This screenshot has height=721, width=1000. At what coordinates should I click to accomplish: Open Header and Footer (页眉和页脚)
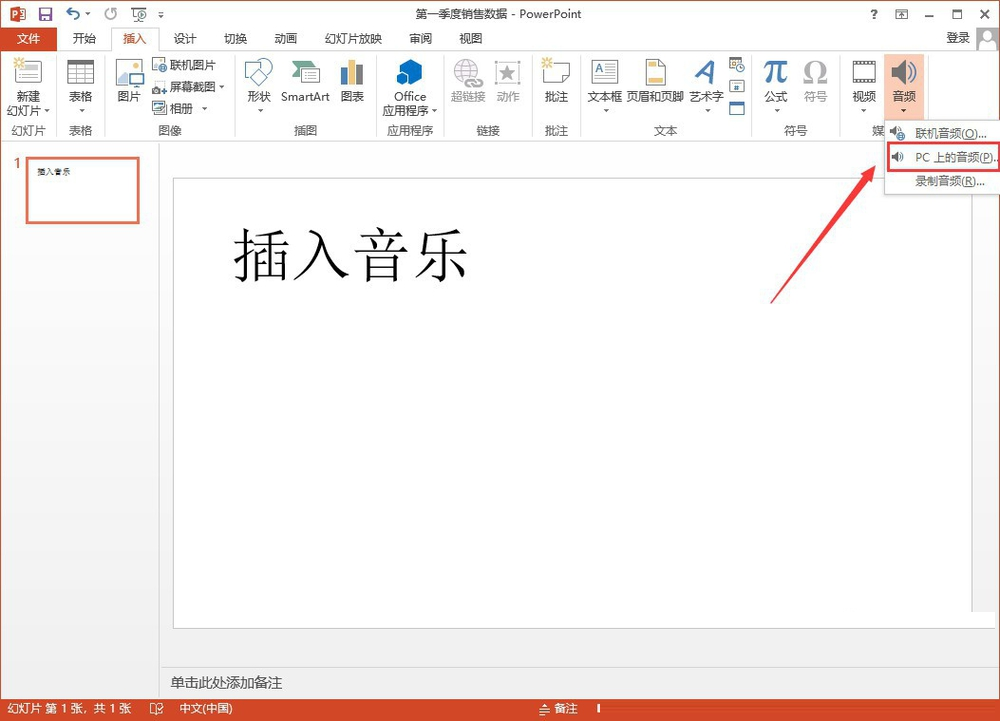[655, 81]
